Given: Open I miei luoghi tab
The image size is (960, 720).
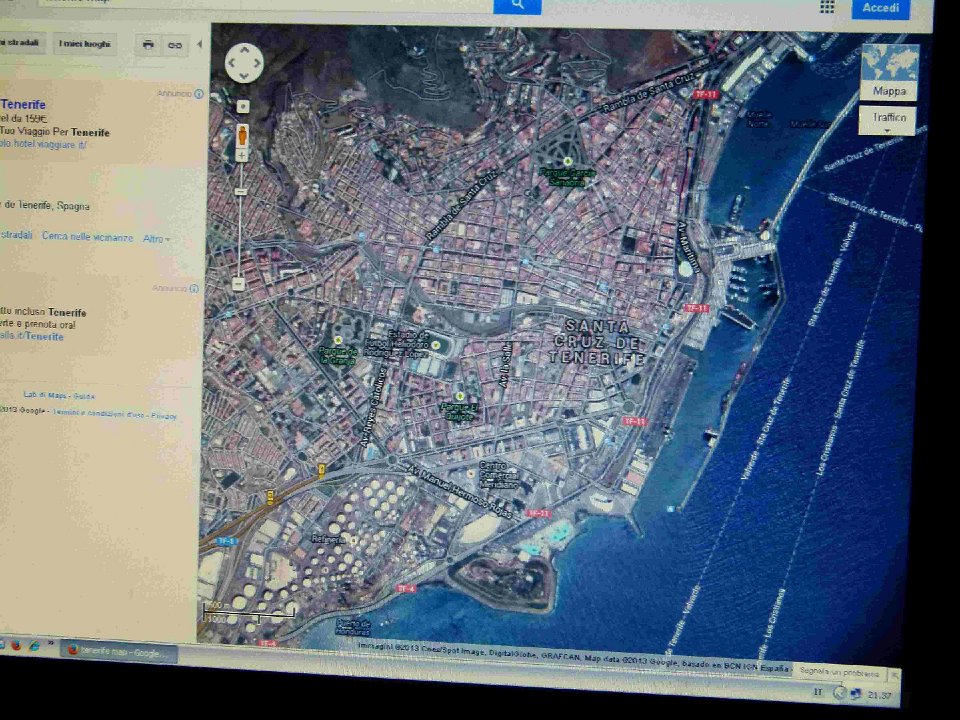Looking at the screenshot, I should pyautogui.click(x=84, y=44).
